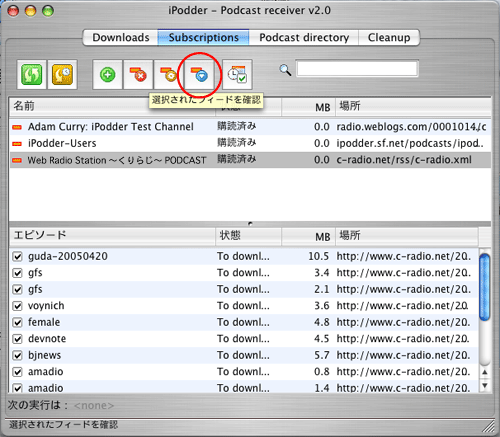Viewport: 500px width, 437px height.
Task: Click the scrollbar up arrow in episode list
Action: [x=485, y=372]
